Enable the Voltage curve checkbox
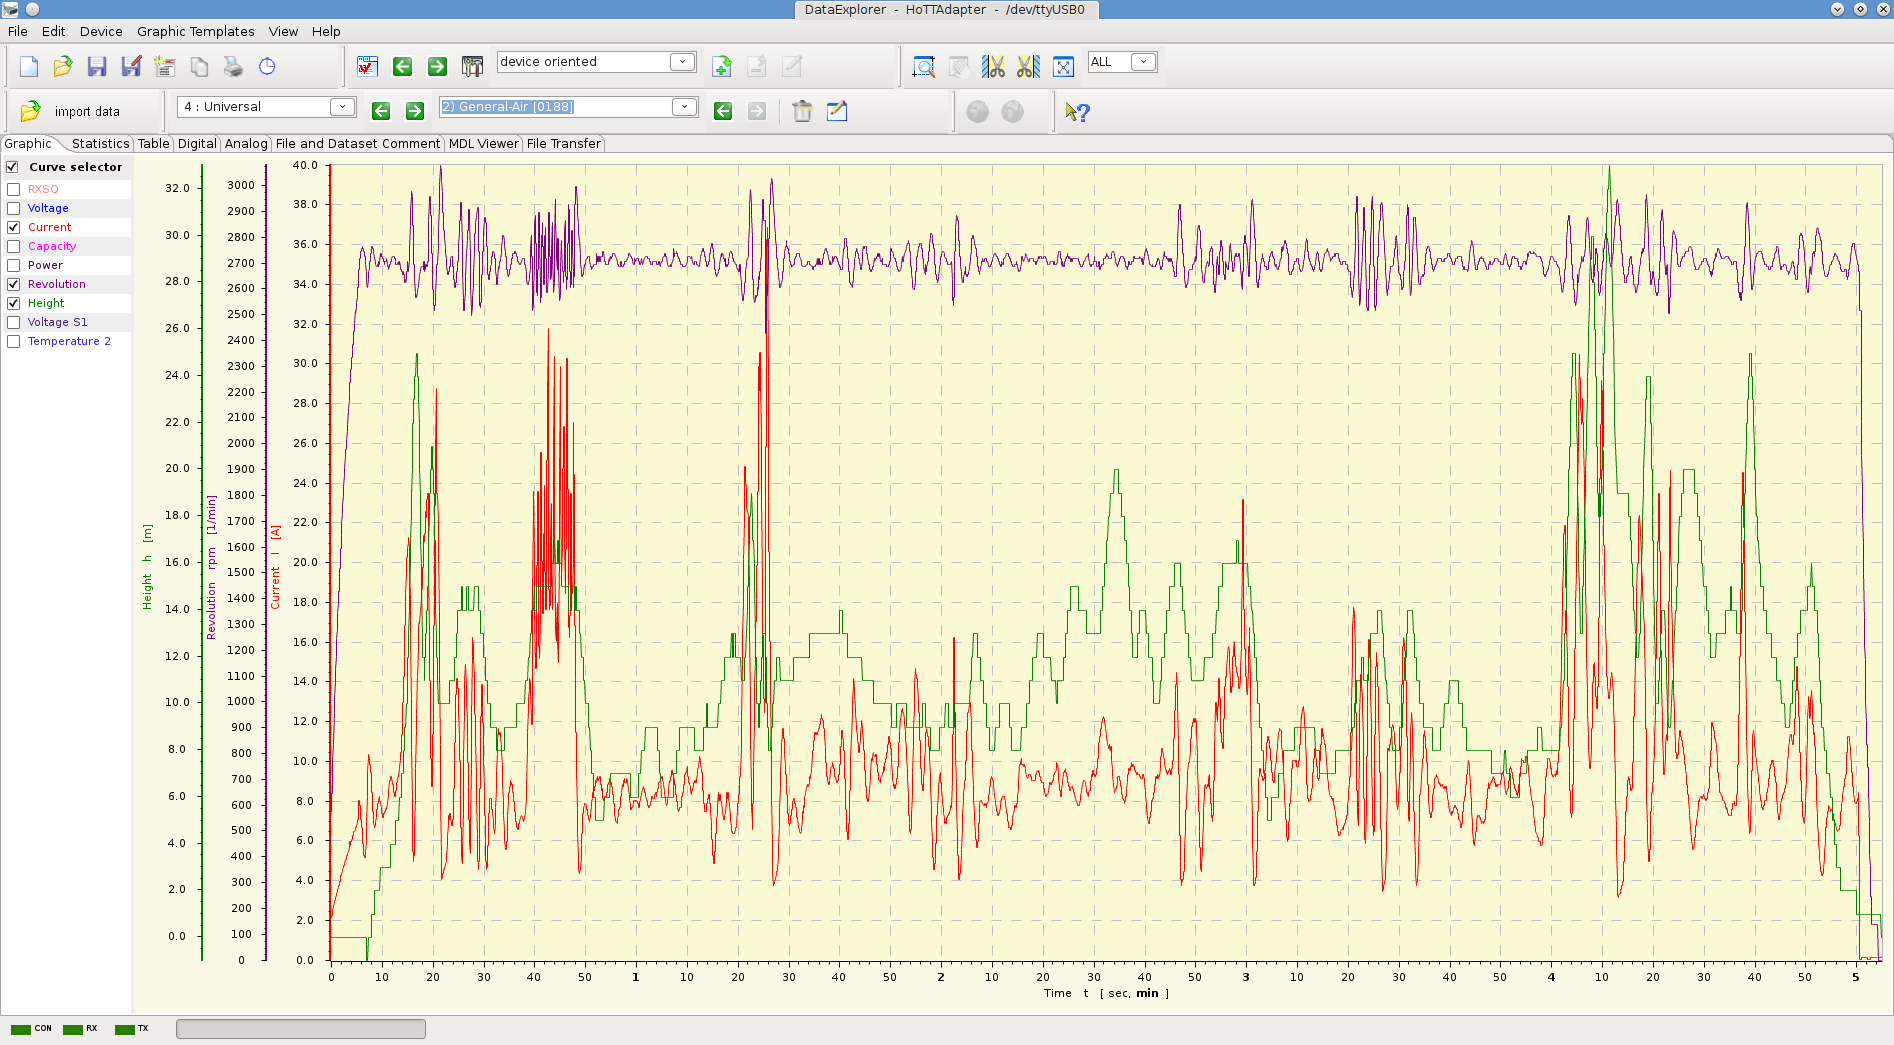Viewport: 1894px width, 1045px height. pos(14,208)
